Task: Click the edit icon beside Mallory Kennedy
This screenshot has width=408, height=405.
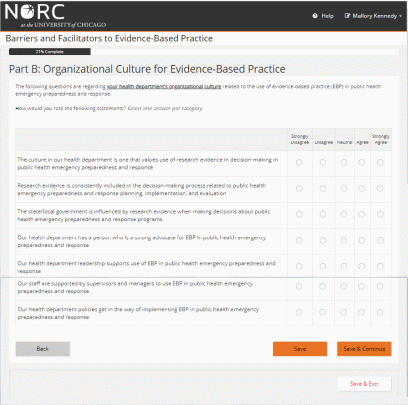Action: 347,16
